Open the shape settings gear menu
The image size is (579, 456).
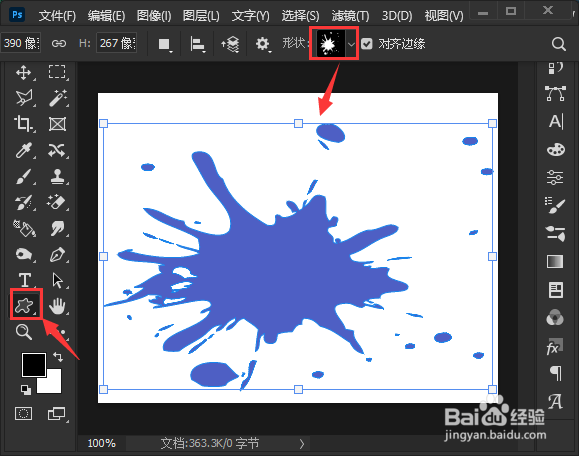point(263,44)
